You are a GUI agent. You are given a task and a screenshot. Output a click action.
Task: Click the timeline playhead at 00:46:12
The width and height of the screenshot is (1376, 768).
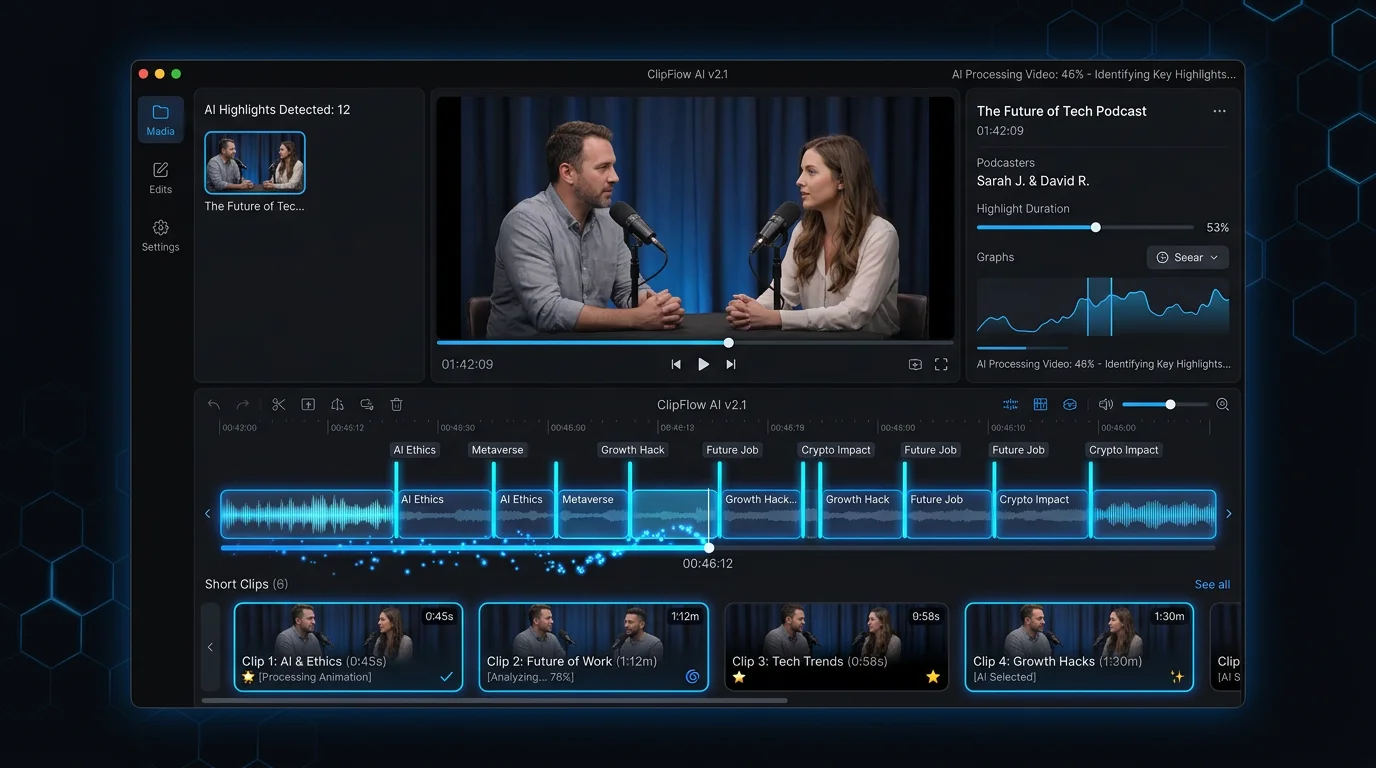pyautogui.click(x=709, y=547)
